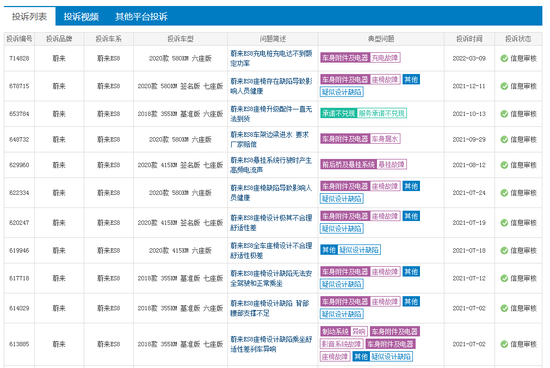
Task: Click green status icon for complaint 619946
Action: pos(504,250)
